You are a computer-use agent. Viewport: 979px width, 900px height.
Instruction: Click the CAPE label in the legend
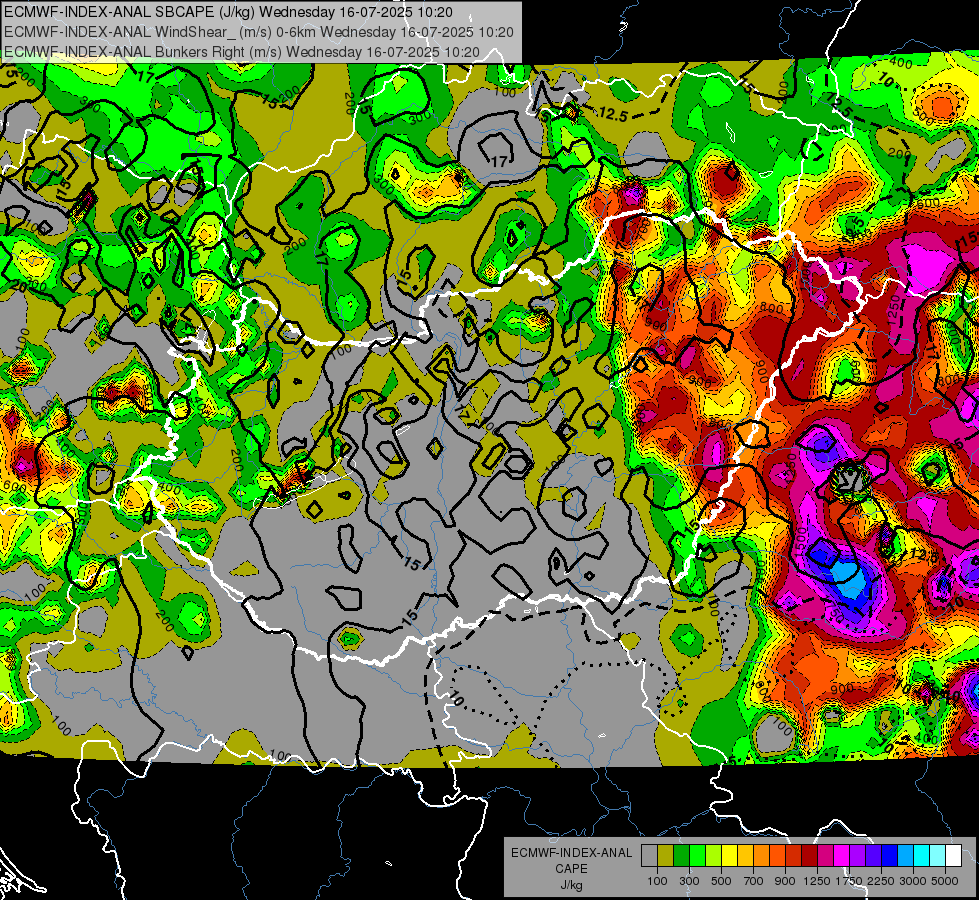point(571,869)
